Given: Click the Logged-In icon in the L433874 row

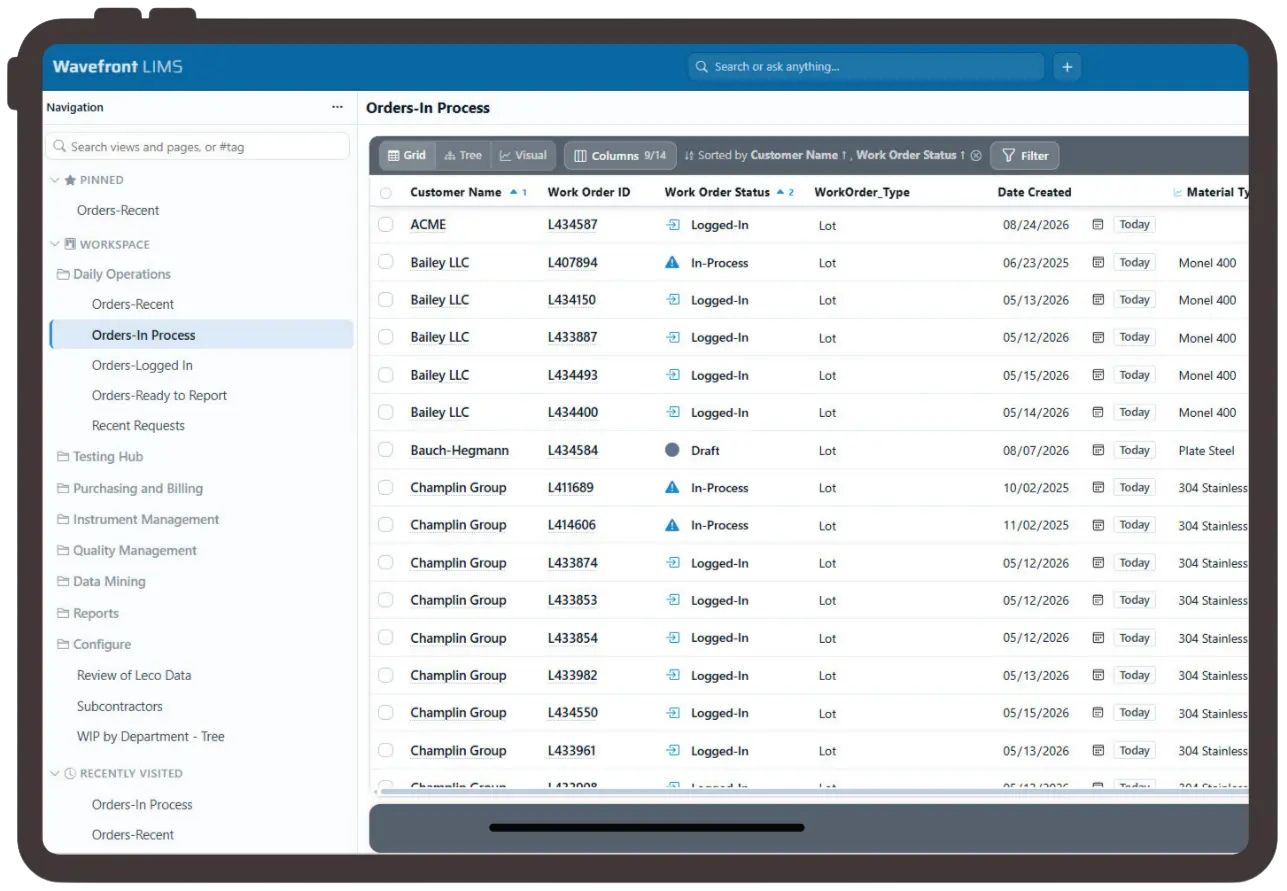Looking at the screenshot, I should 673,563.
